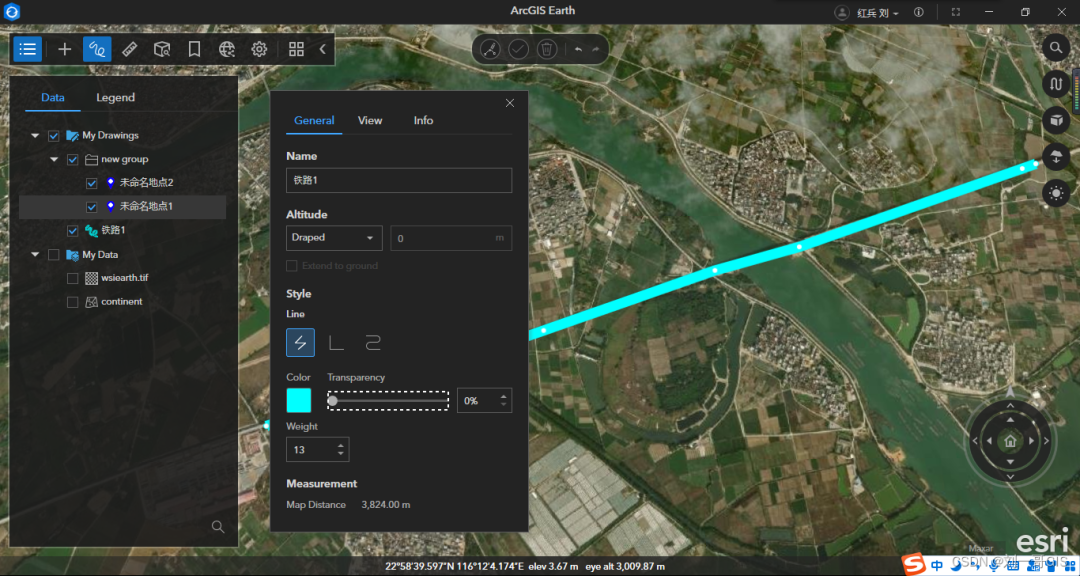Switch to the Data tab
The width and height of the screenshot is (1080, 576).
tap(53, 98)
